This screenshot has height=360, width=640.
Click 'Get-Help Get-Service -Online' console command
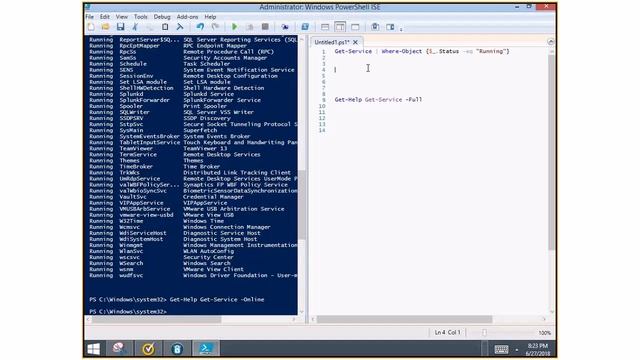coord(217,300)
